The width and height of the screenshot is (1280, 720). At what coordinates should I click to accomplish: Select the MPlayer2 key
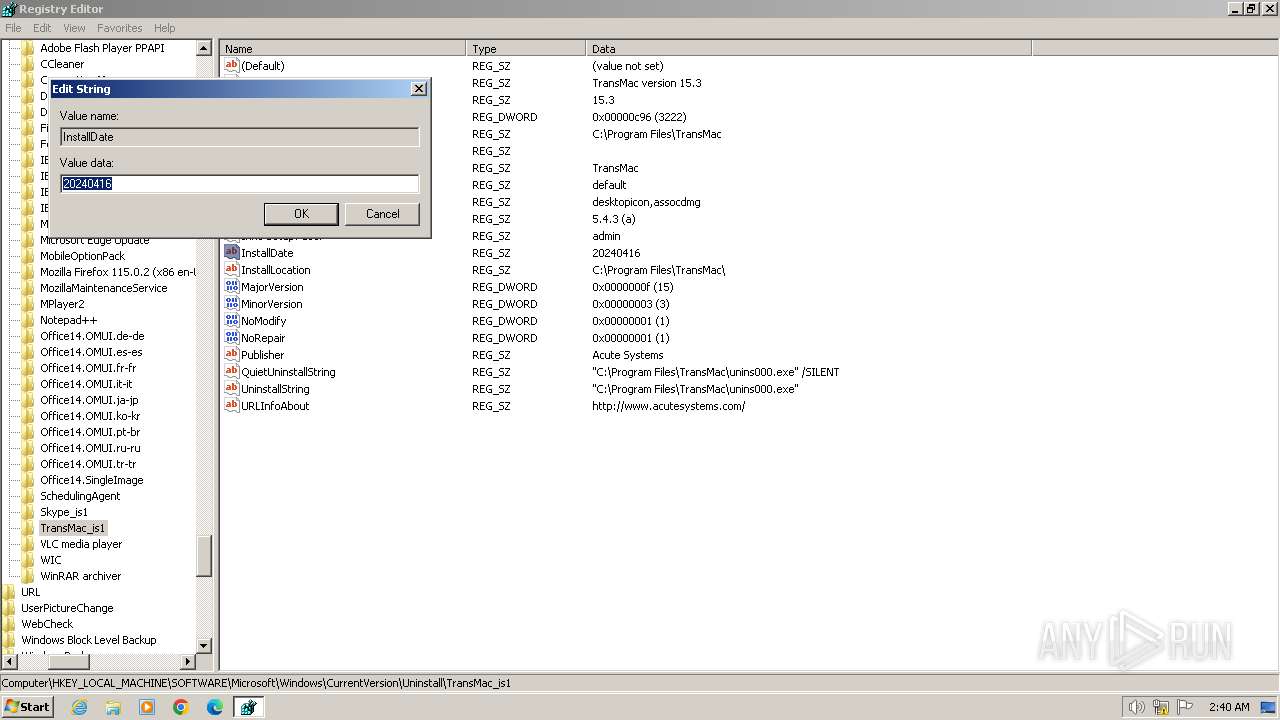coord(62,304)
